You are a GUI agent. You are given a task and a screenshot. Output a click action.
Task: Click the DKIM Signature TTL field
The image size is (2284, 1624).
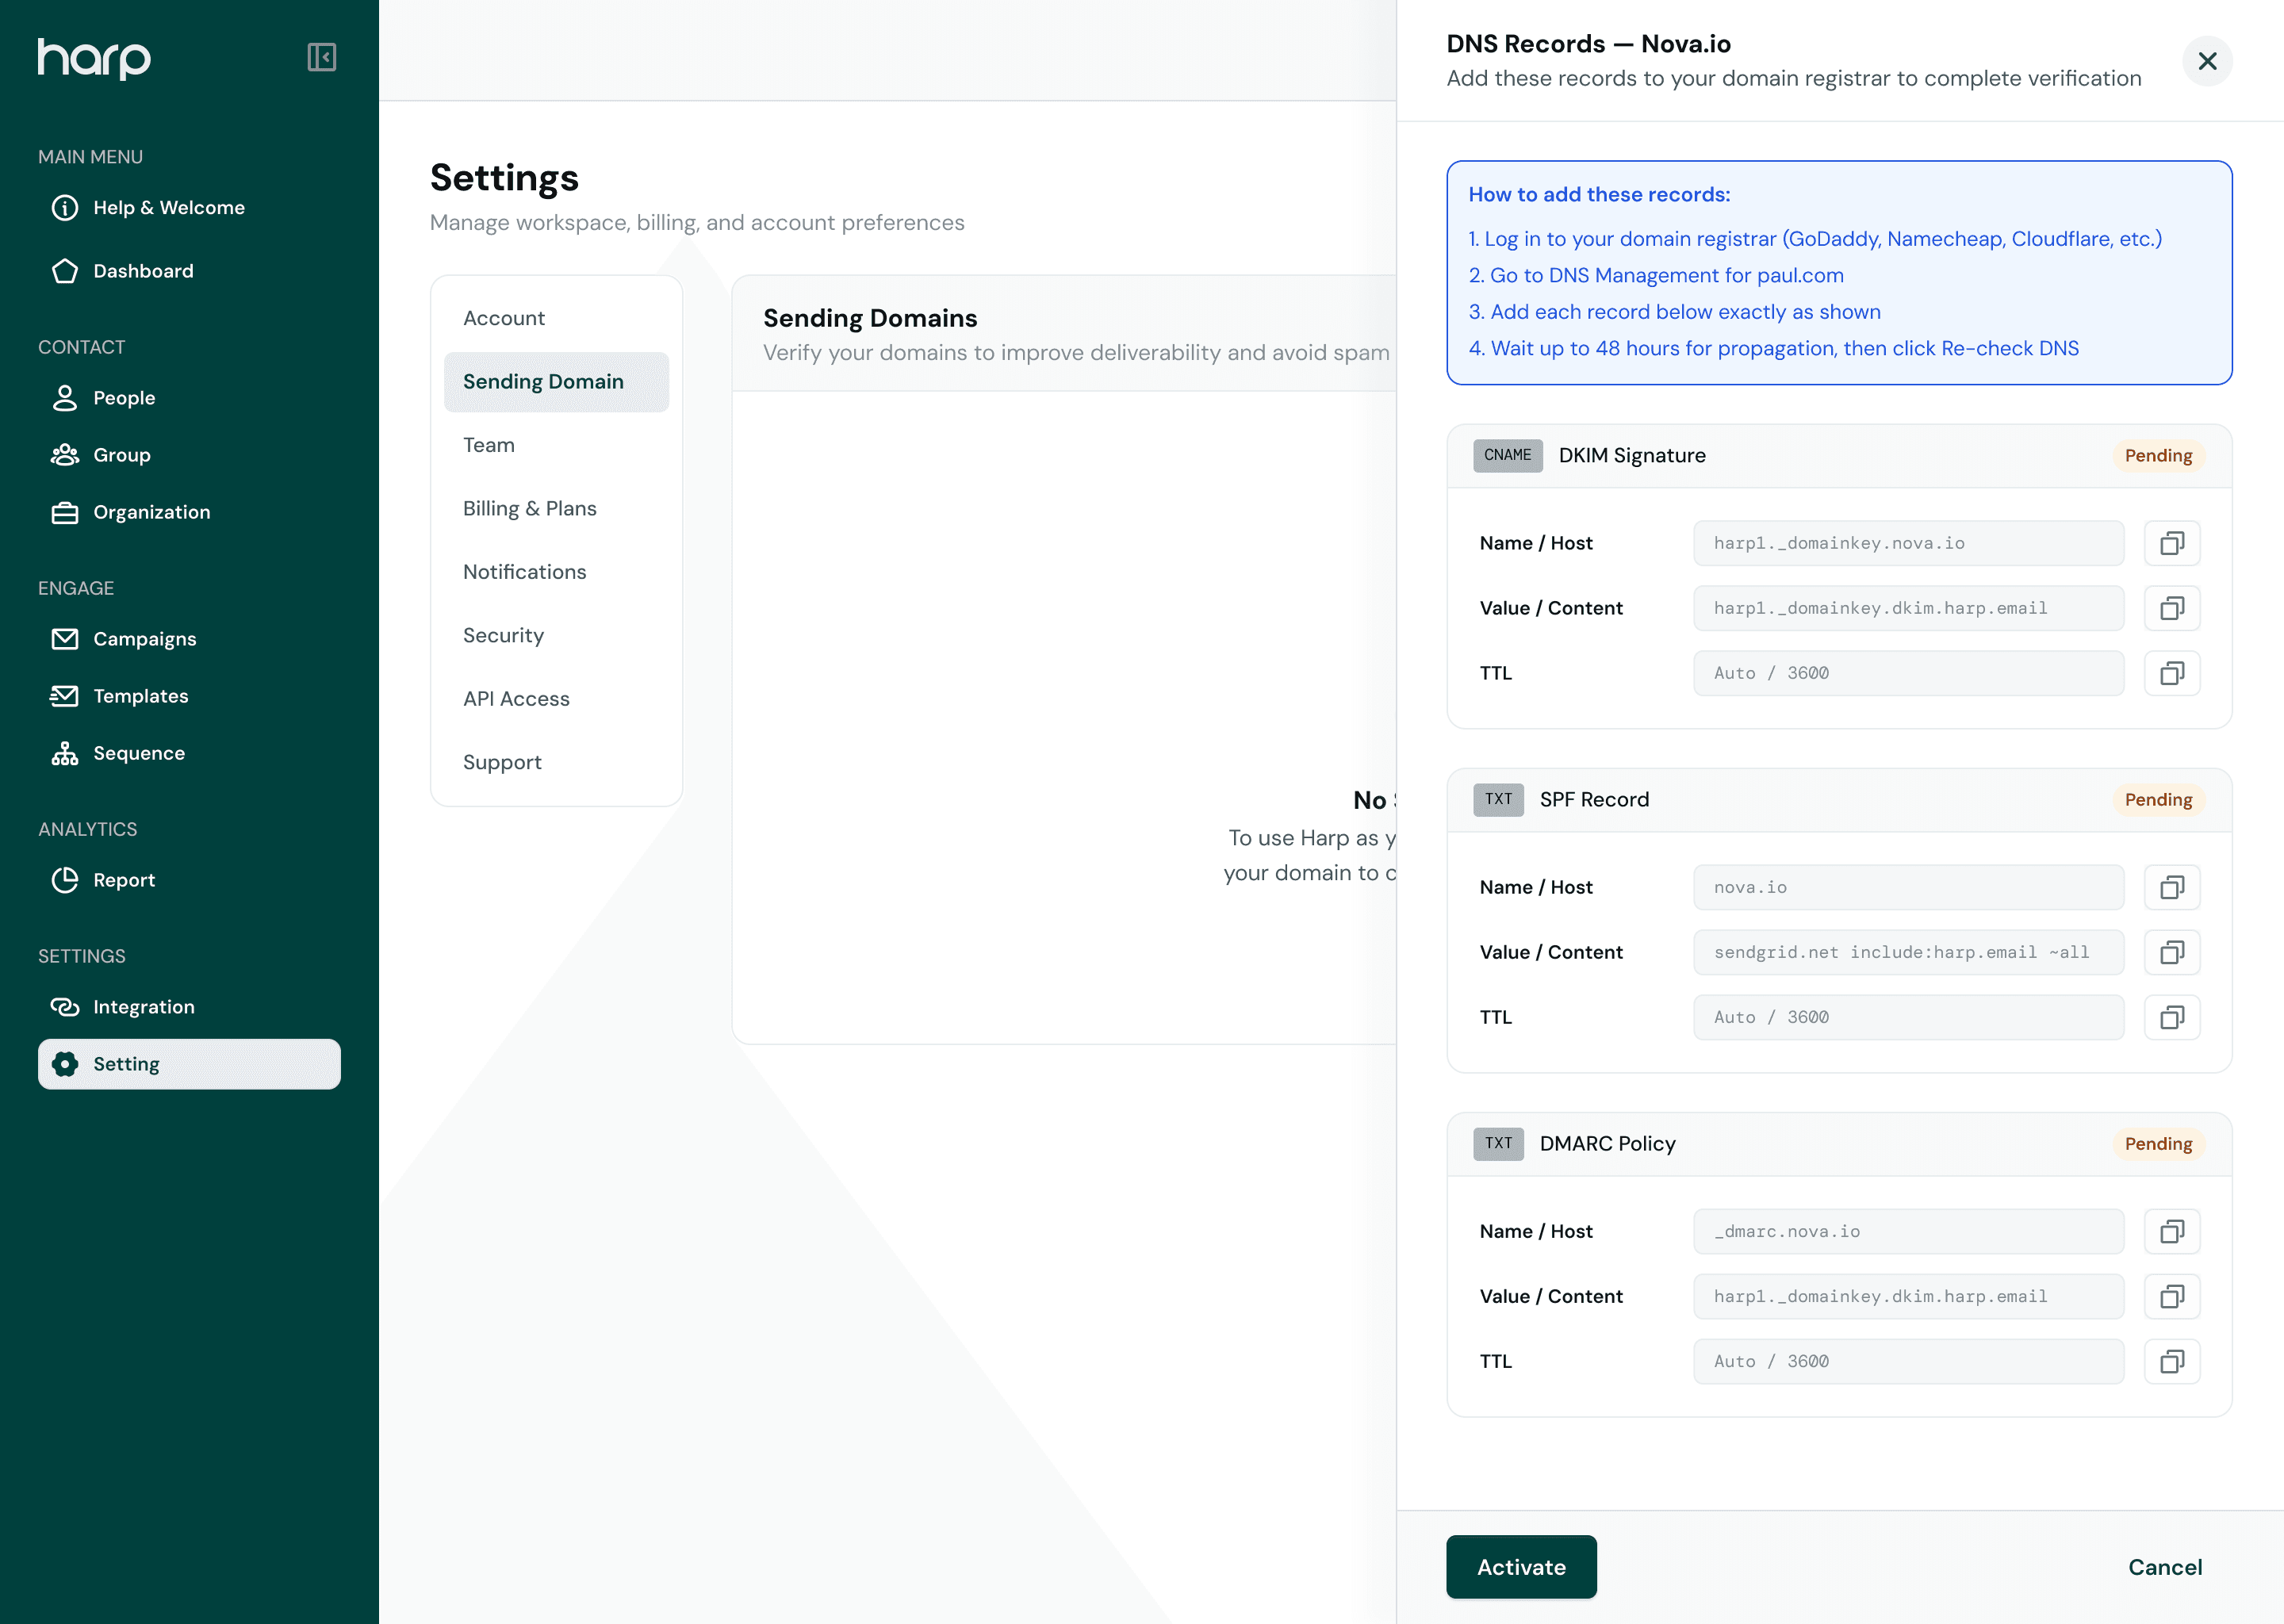tap(1908, 673)
